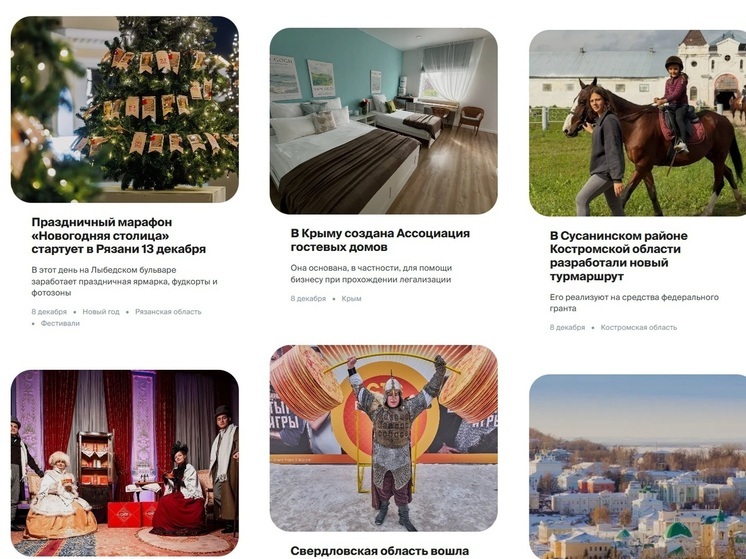
Task: Select the 'Костромская область' tag
Action: click(638, 327)
